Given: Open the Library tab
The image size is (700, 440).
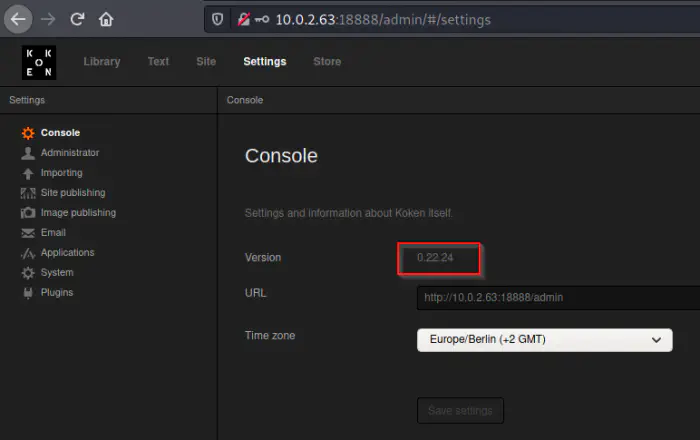Looking at the screenshot, I should [x=102, y=62].
